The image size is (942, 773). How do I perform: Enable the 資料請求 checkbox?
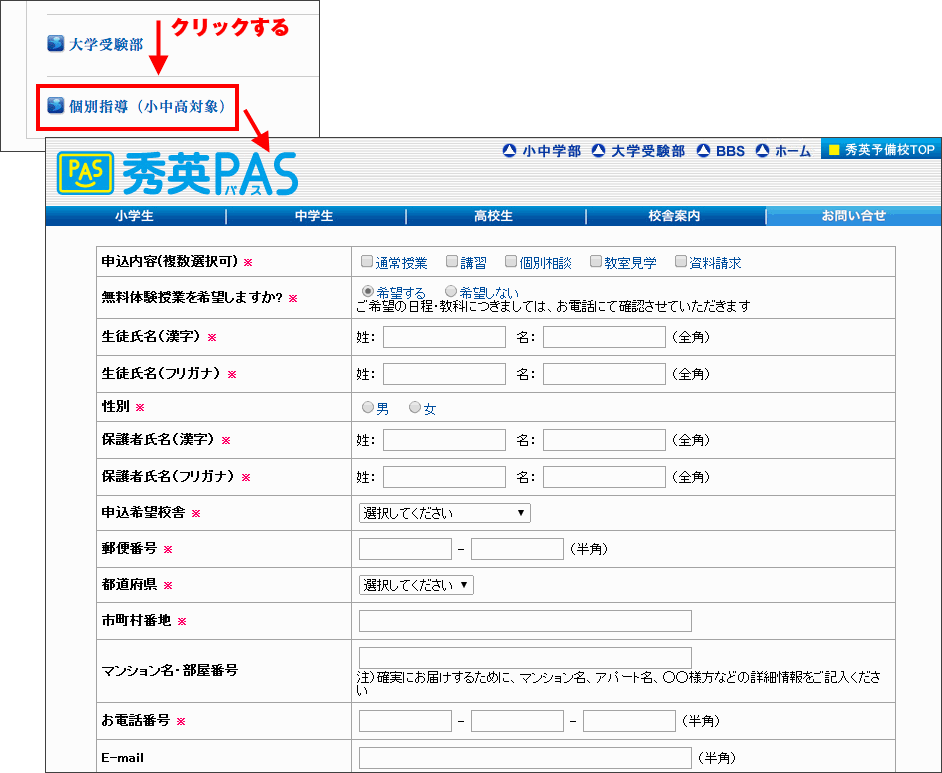tap(682, 262)
